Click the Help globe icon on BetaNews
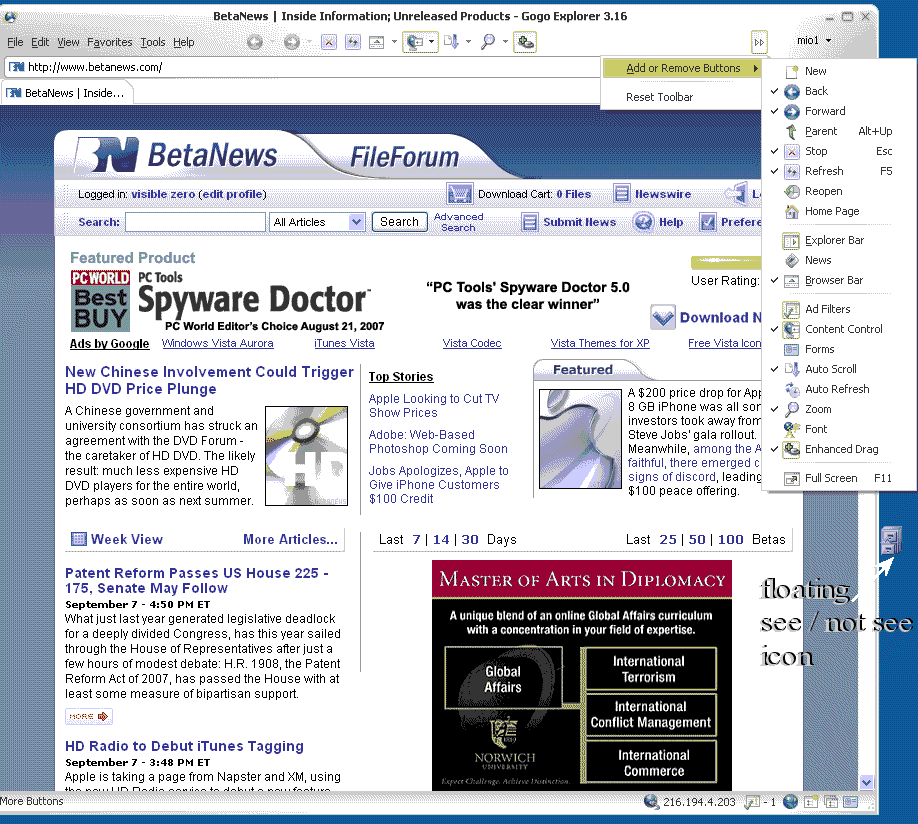 [643, 222]
